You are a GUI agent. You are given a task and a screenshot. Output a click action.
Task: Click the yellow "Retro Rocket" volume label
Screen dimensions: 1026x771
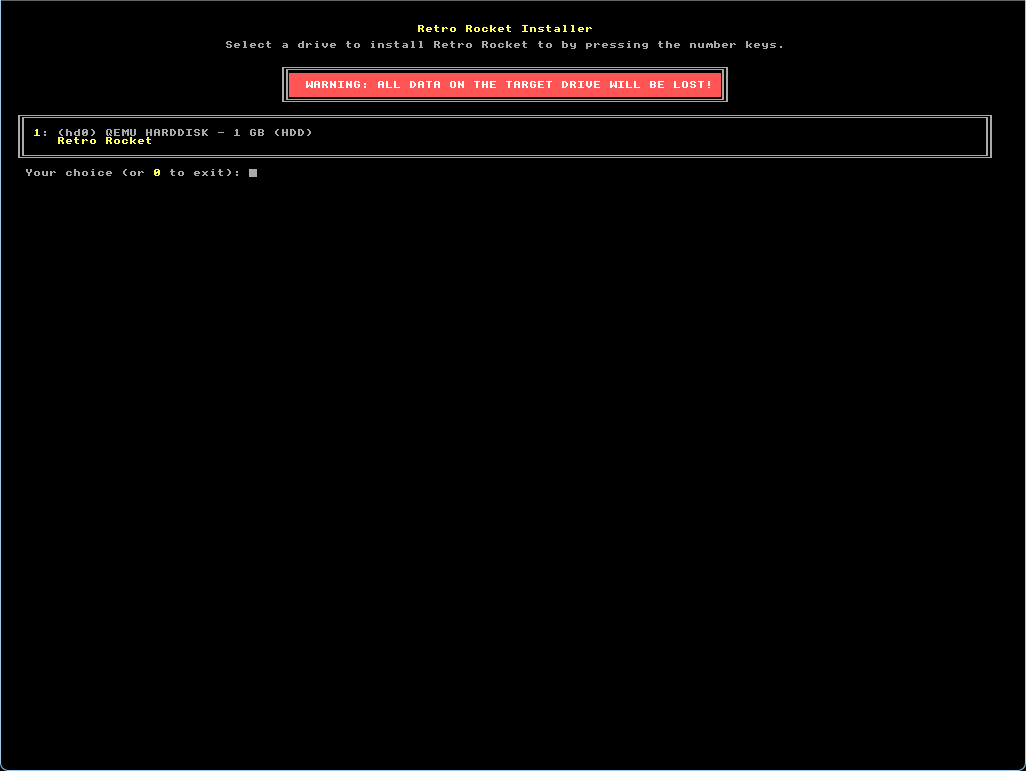[x=104, y=141]
